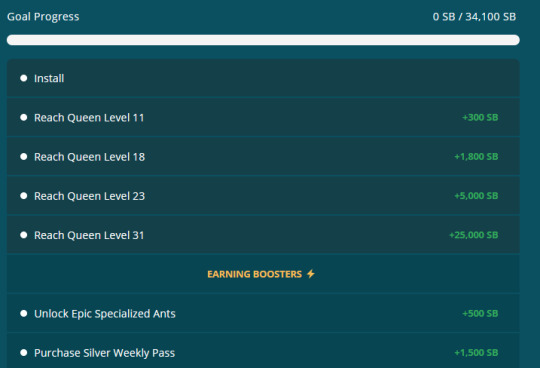Click the EARNING BOOSTERS heading

click(255, 274)
